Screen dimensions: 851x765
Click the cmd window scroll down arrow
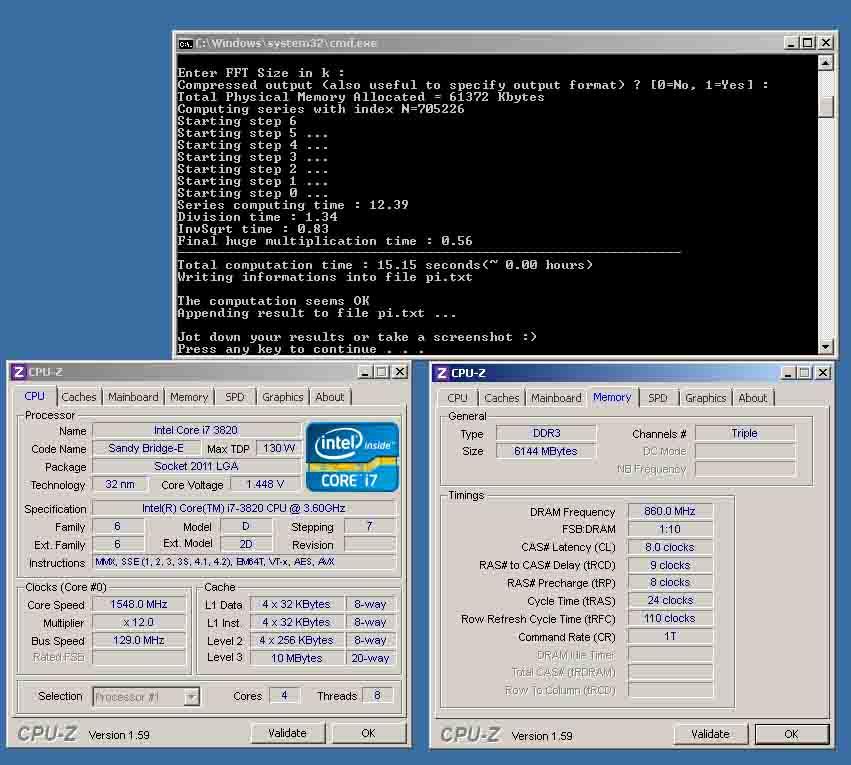(x=825, y=346)
